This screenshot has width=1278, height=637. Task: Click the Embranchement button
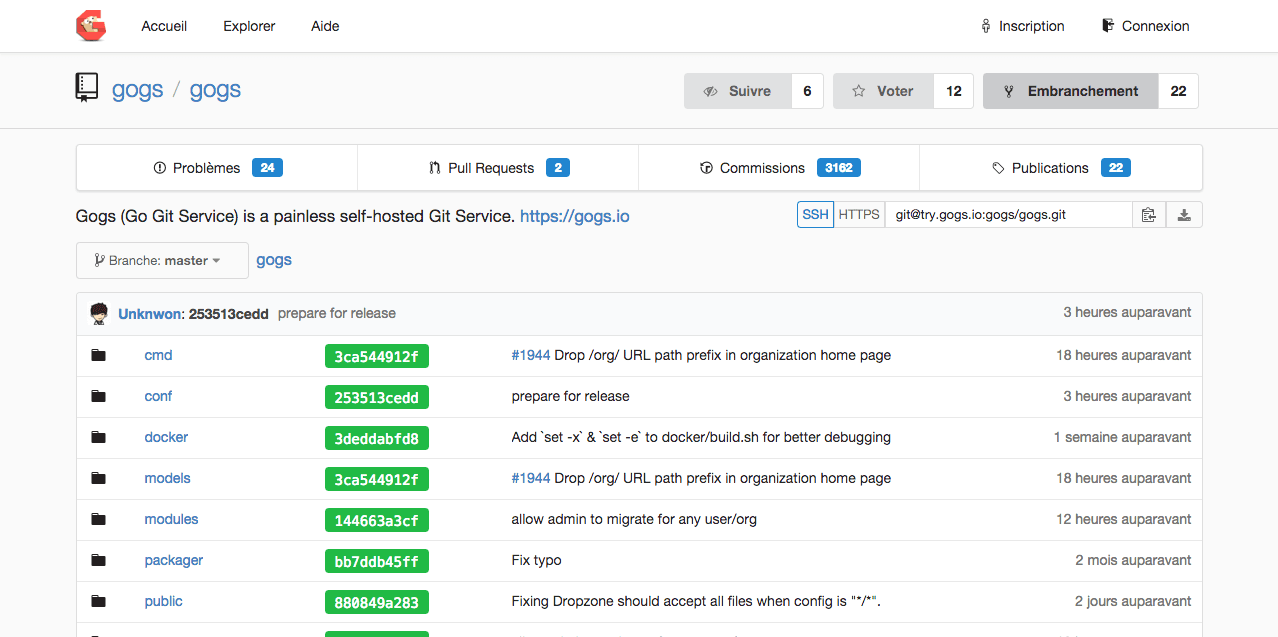1071,91
